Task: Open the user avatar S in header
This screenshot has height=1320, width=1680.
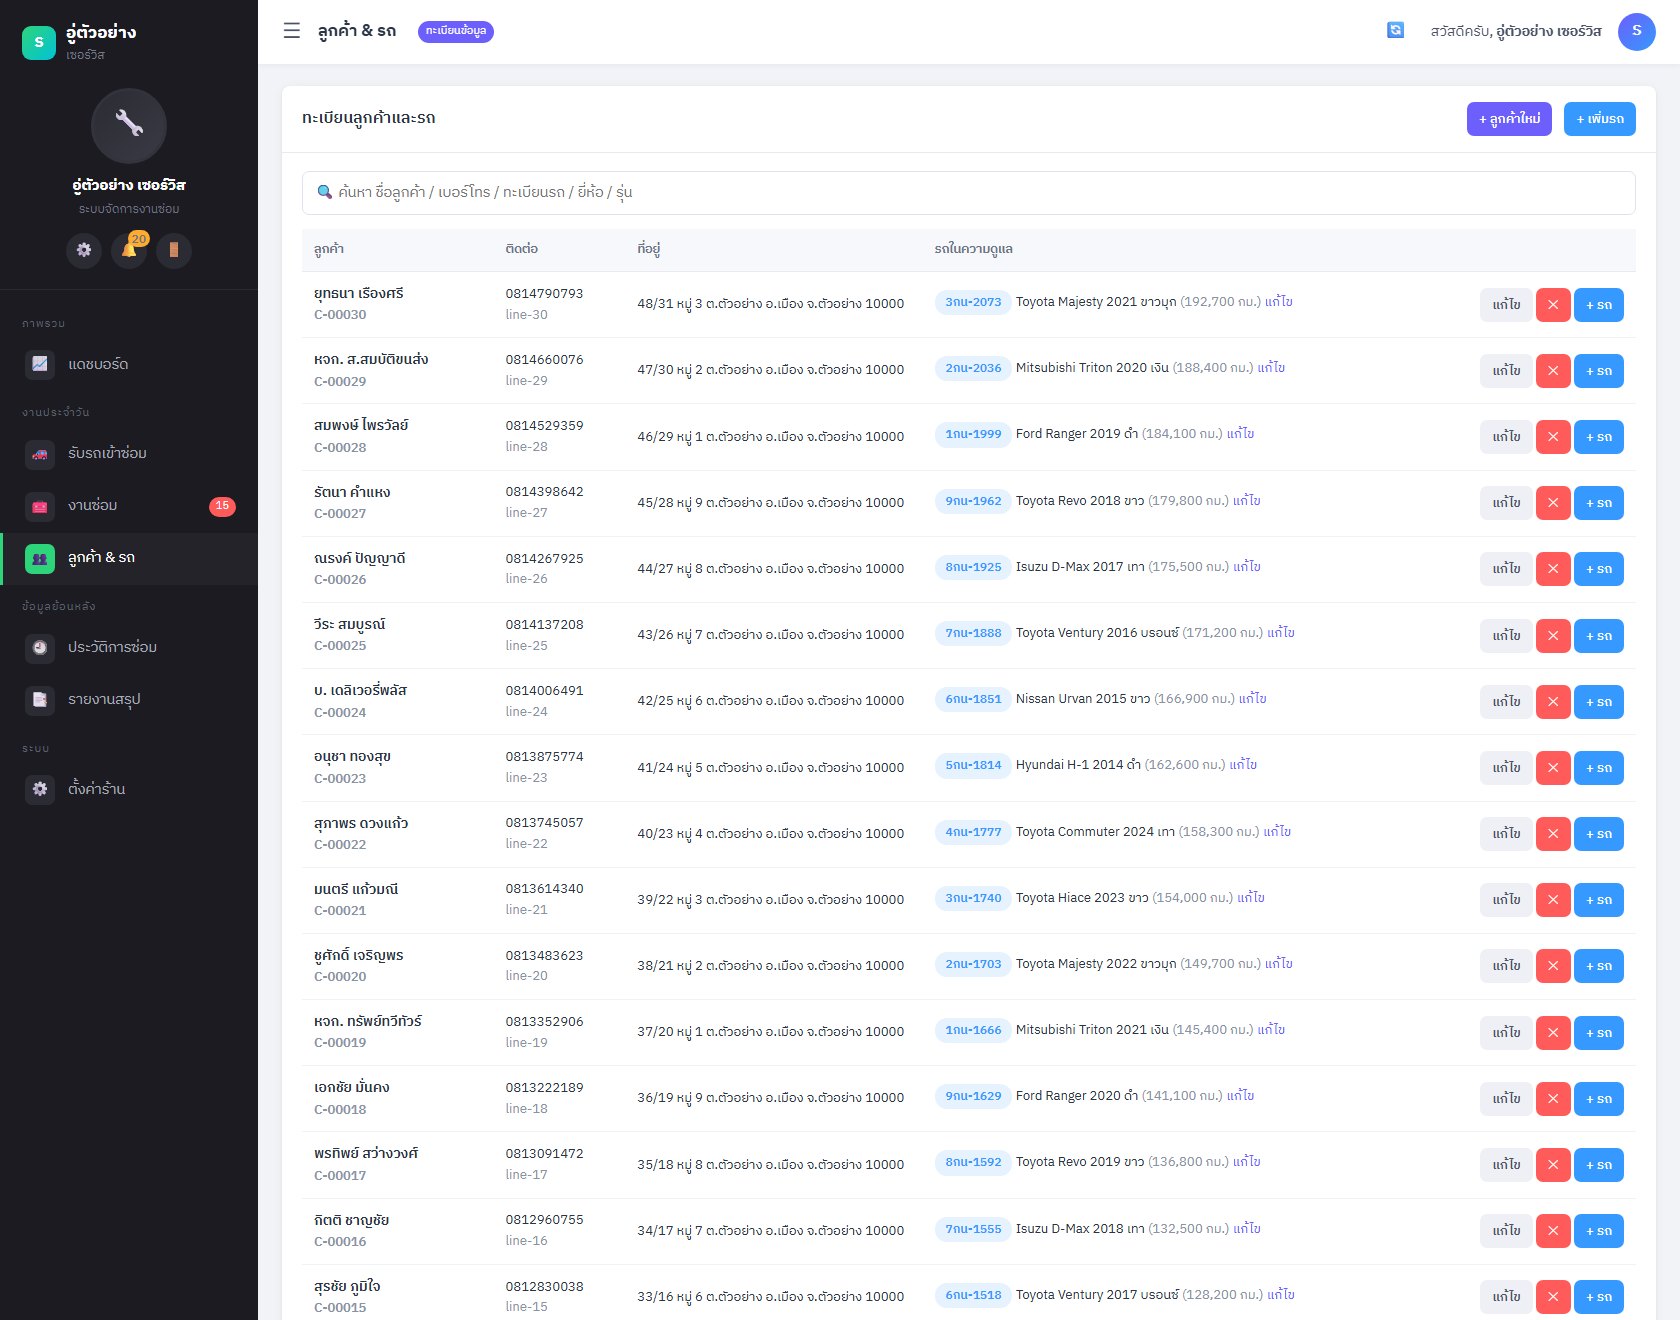Action: (1636, 31)
